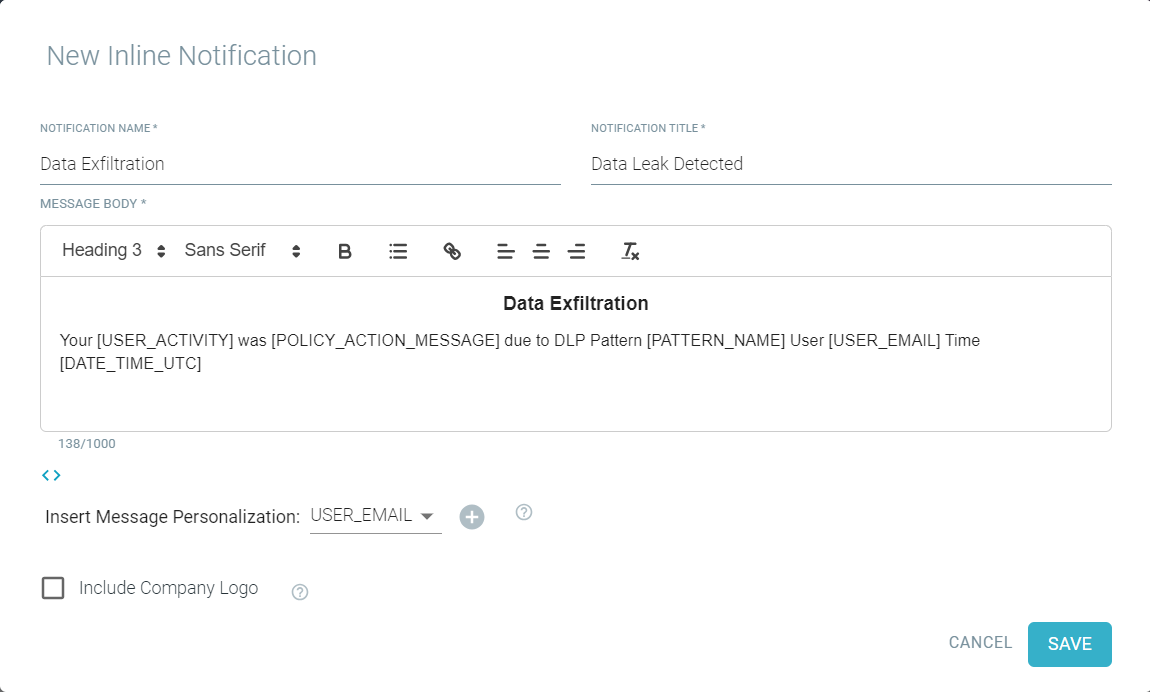This screenshot has width=1150, height=692.
Task: Insert a hyperlink using the link icon
Action: (452, 251)
